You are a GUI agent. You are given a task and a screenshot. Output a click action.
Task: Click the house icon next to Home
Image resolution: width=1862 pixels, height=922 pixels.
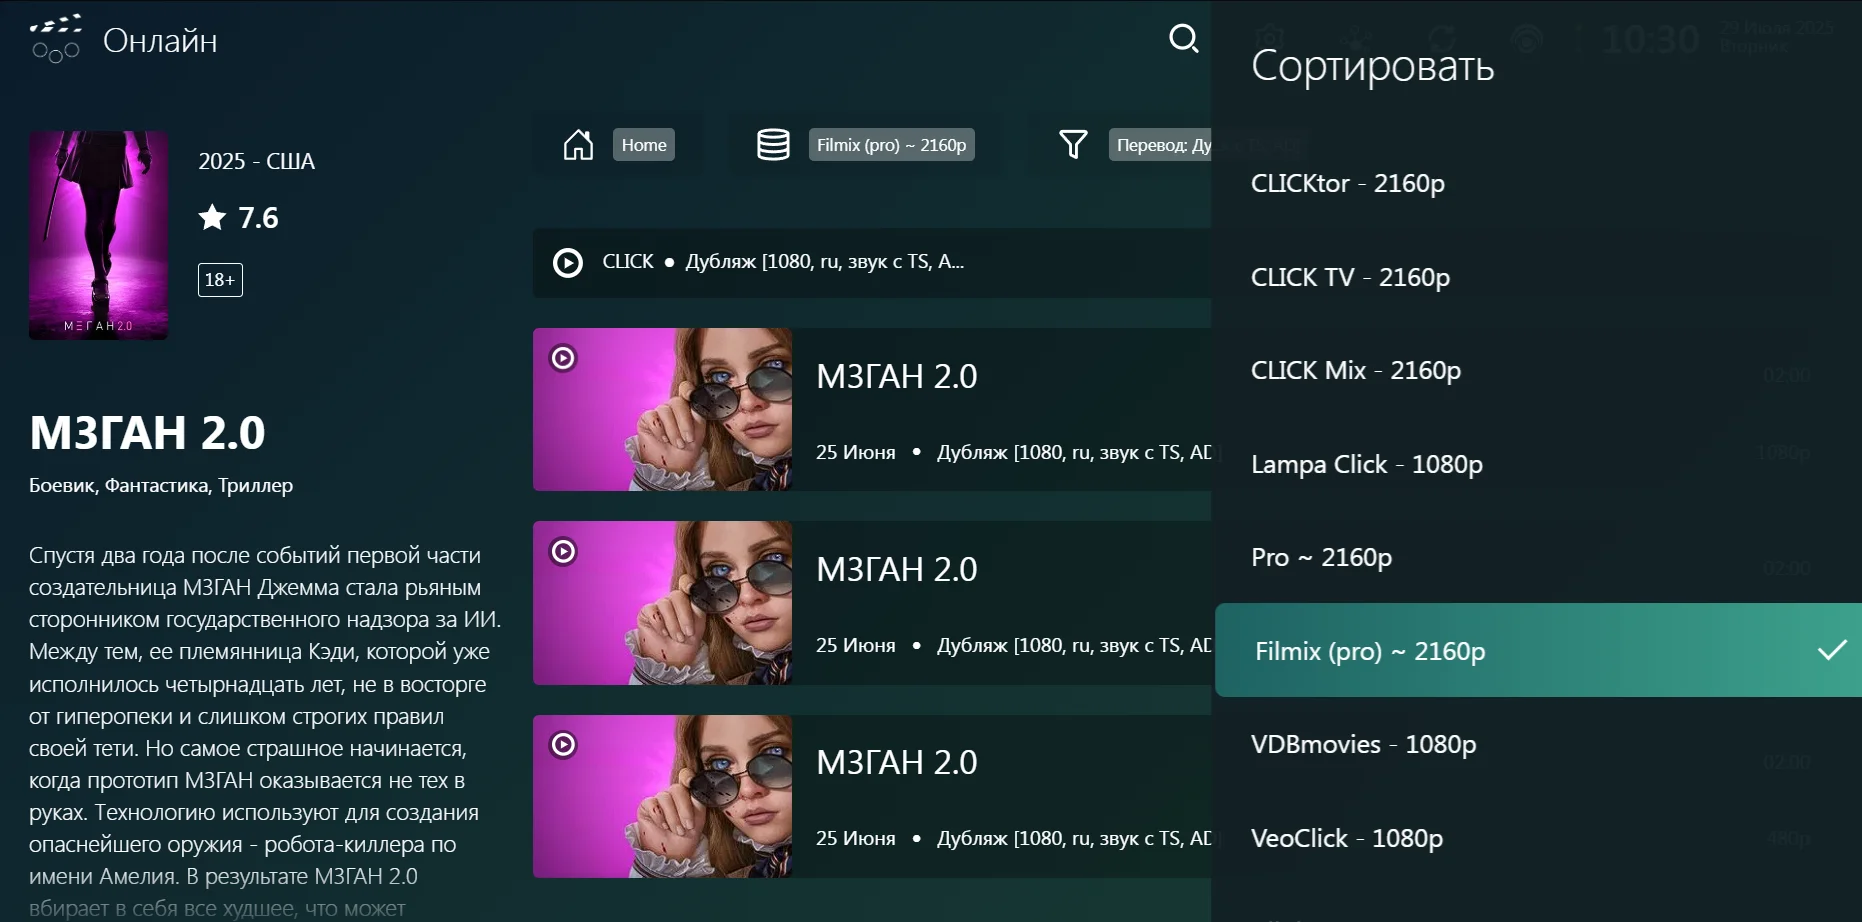[x=578, y=145]
